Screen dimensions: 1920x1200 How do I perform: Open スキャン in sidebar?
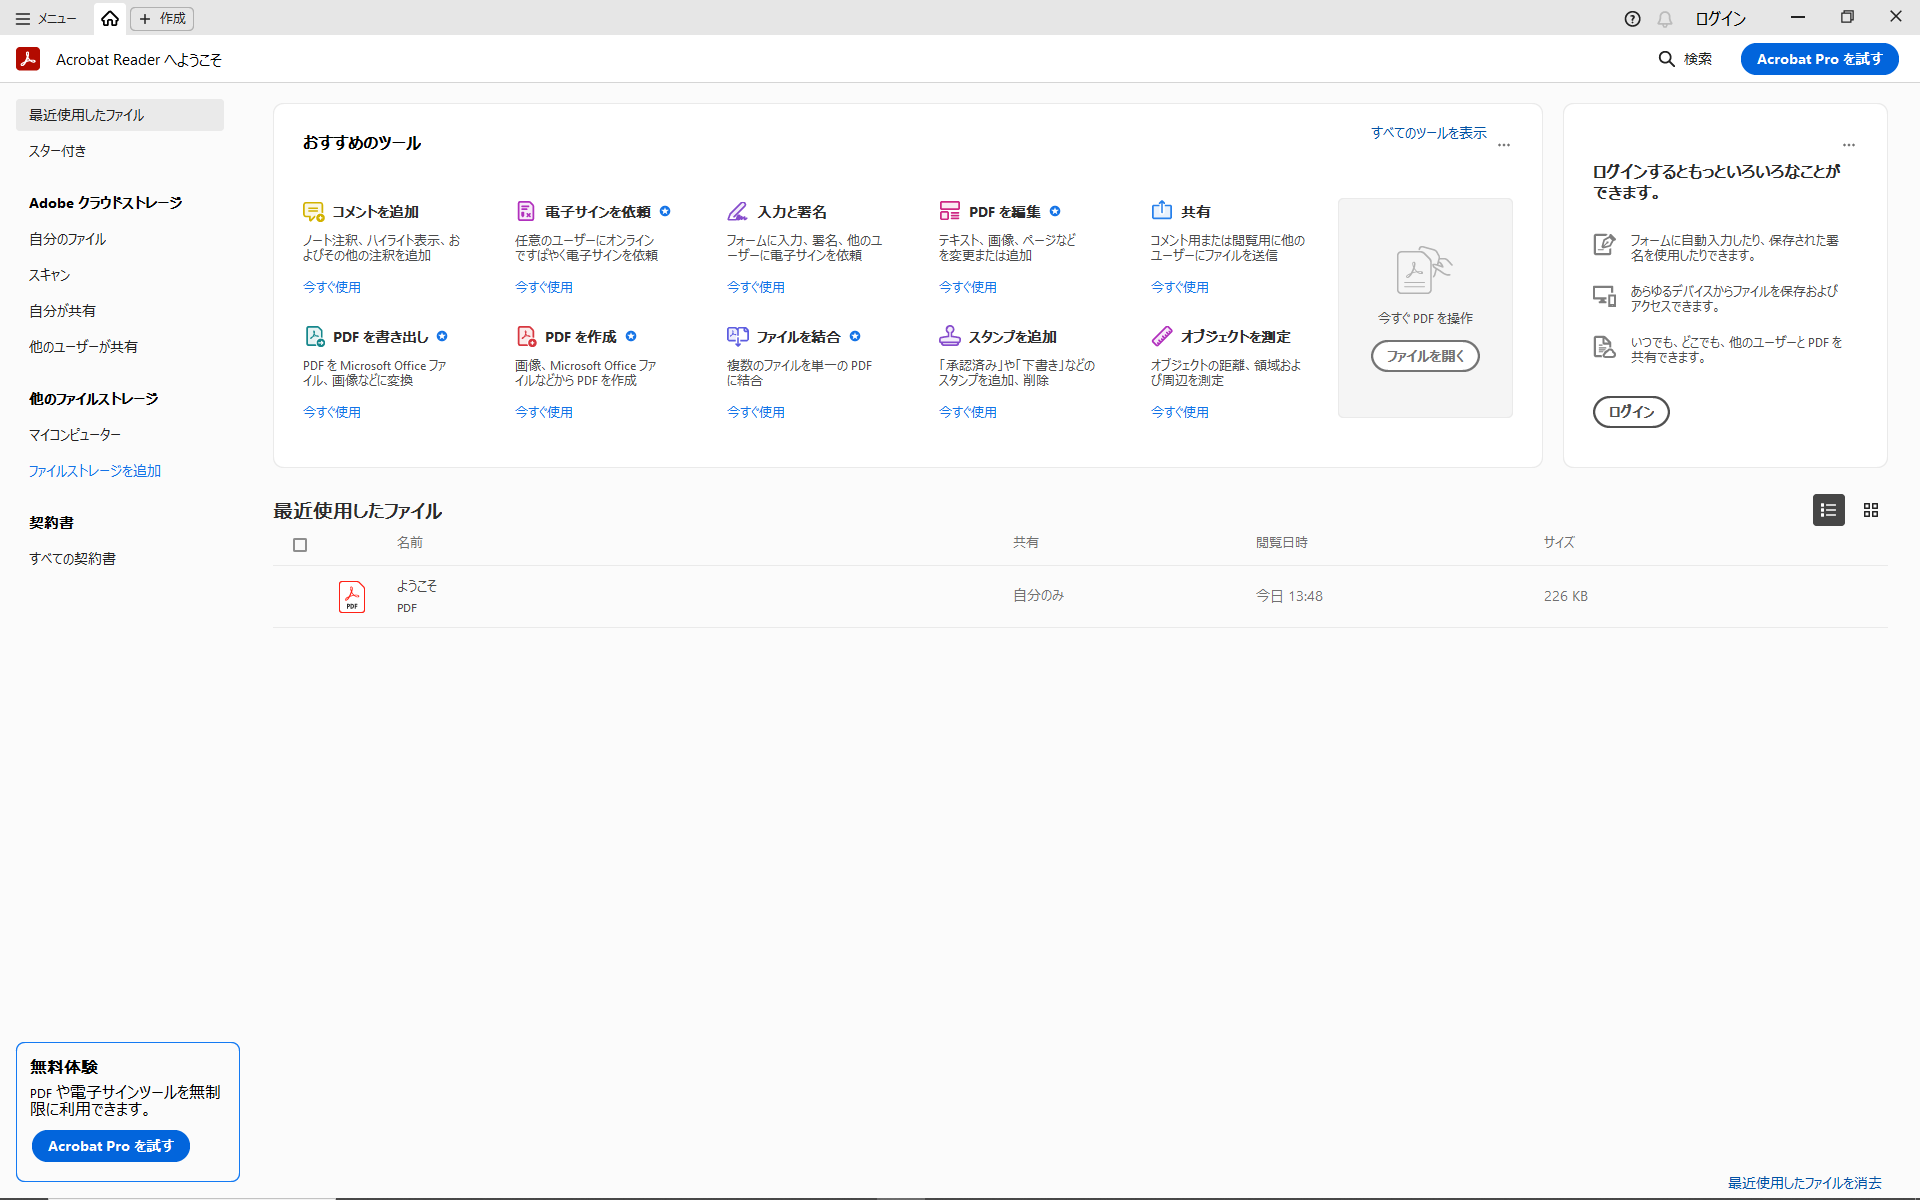point(49,275)
